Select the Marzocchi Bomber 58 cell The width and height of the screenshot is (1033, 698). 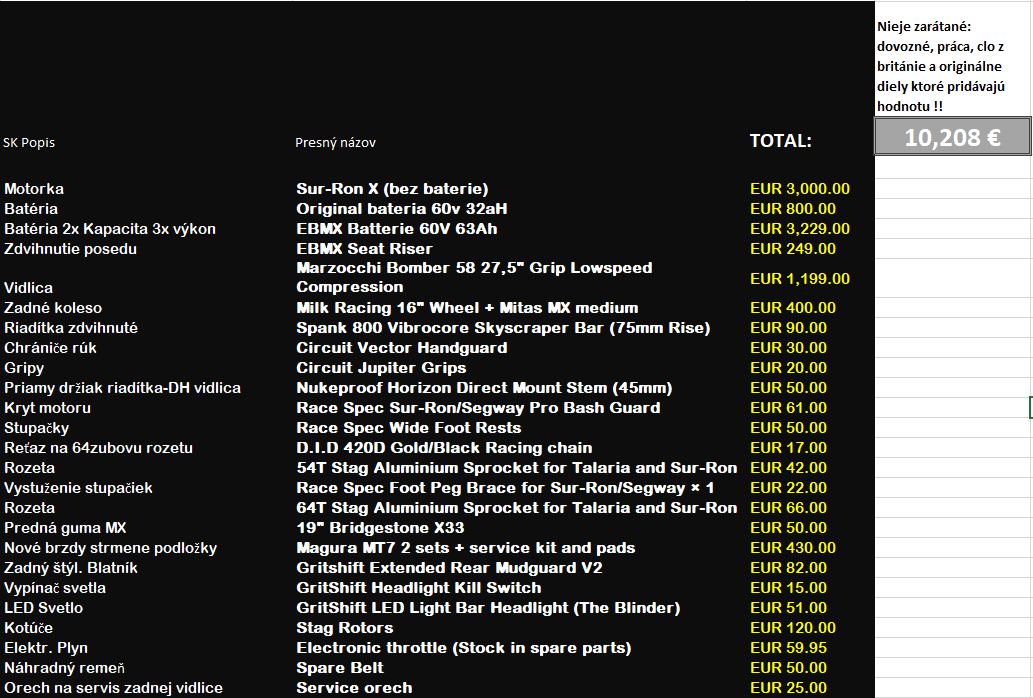(474, 277)
